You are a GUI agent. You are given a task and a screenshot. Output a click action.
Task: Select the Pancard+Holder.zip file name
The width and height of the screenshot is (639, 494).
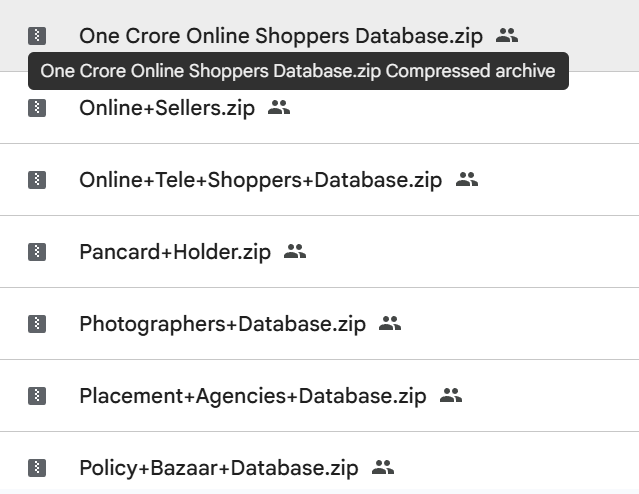(175, 252)
